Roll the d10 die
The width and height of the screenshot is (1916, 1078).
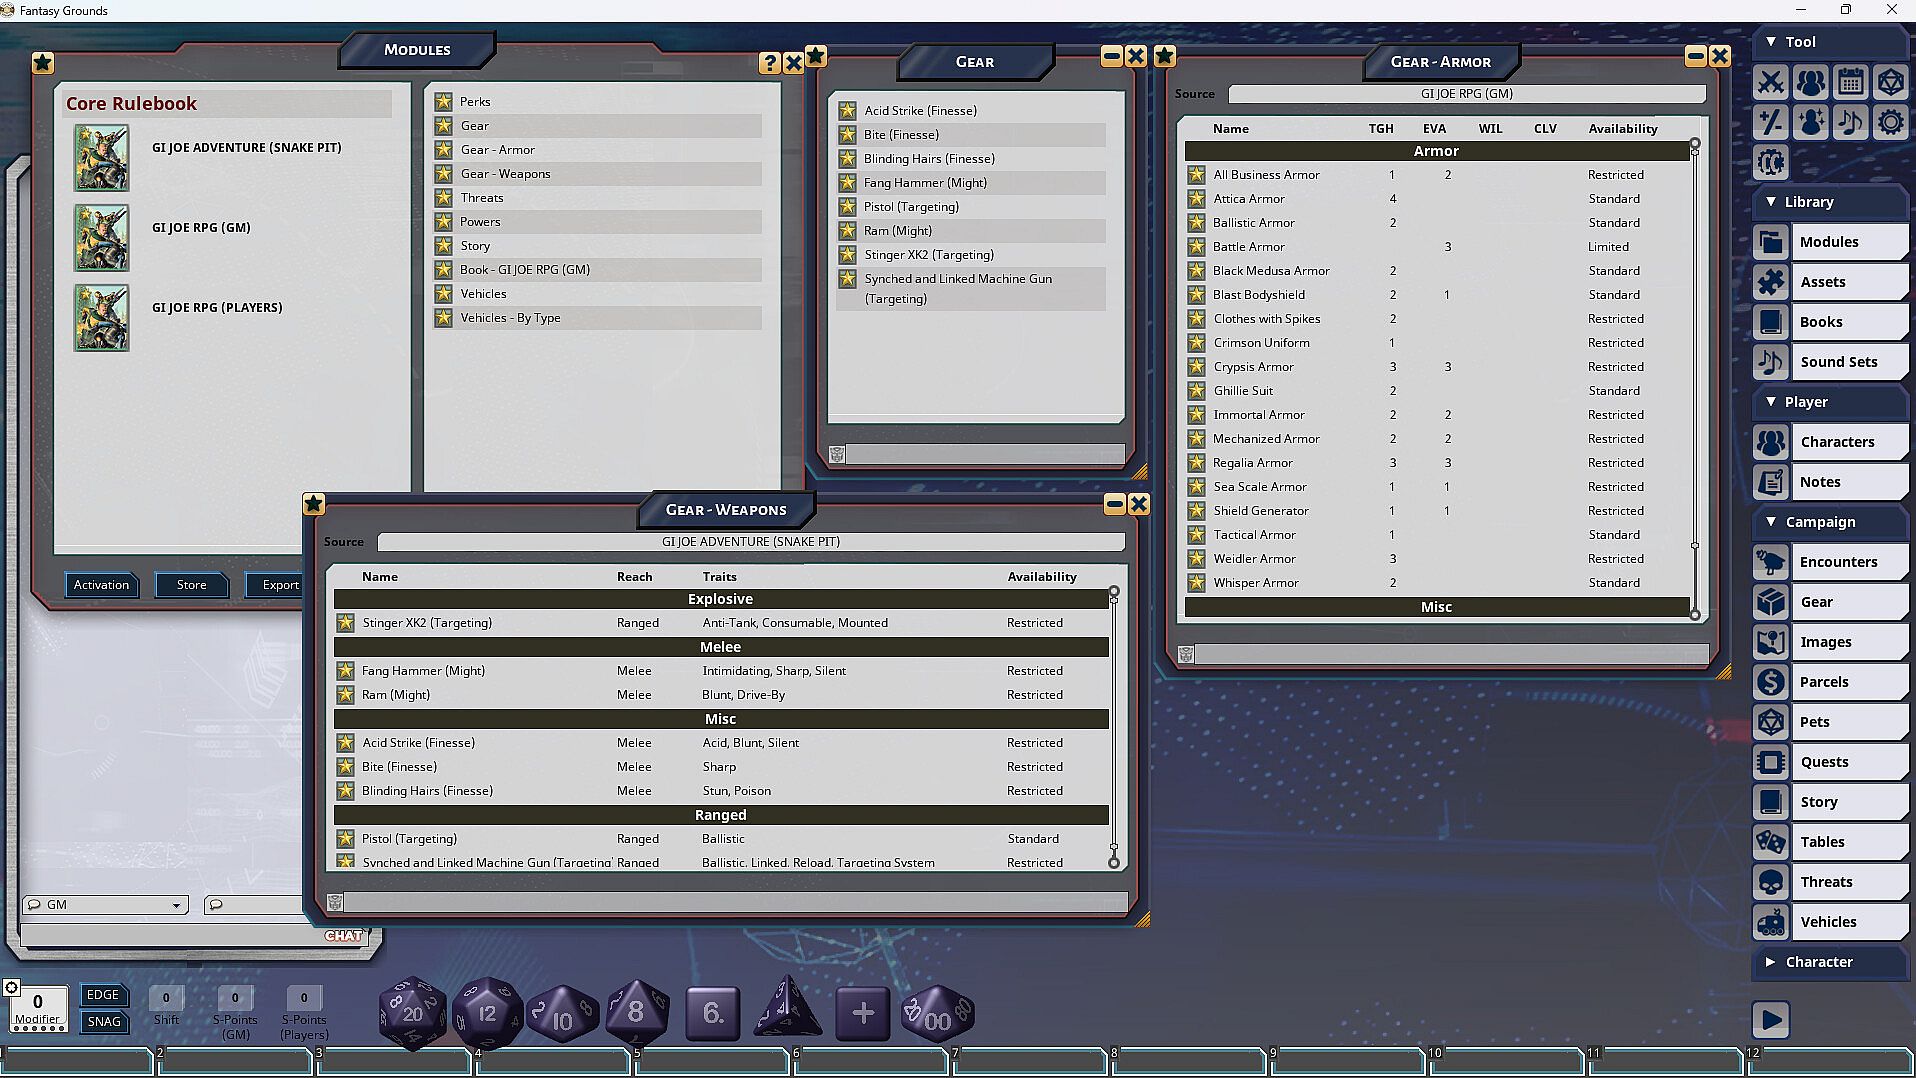(x=562, y=1015)
